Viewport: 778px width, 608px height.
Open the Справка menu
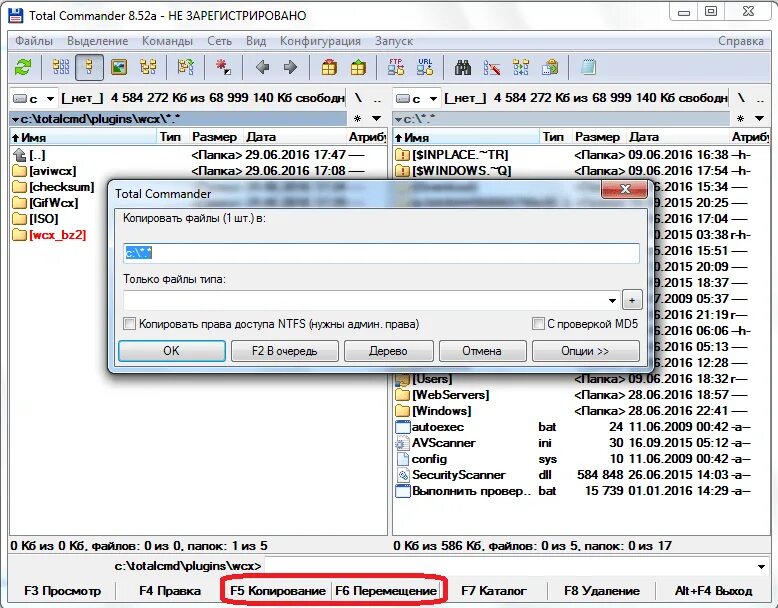click(x=741, y=41)
